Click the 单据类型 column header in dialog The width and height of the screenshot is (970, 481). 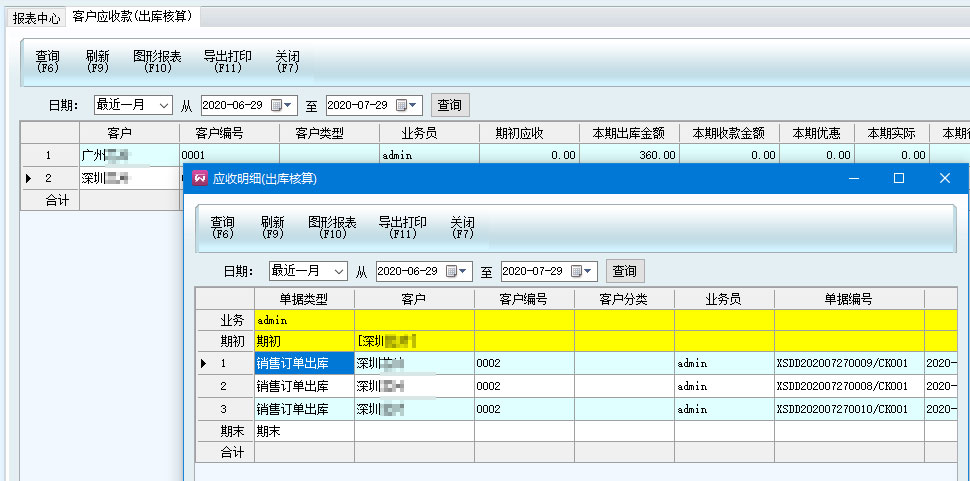click(x=304, y=299)
